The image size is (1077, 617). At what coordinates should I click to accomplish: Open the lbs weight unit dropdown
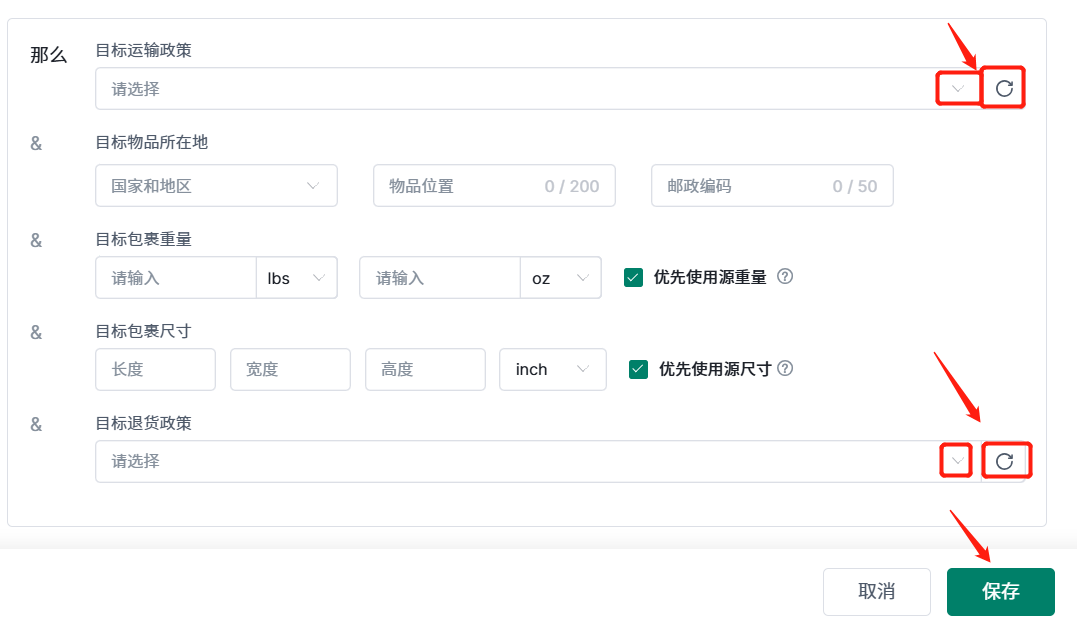pos(296,278)
